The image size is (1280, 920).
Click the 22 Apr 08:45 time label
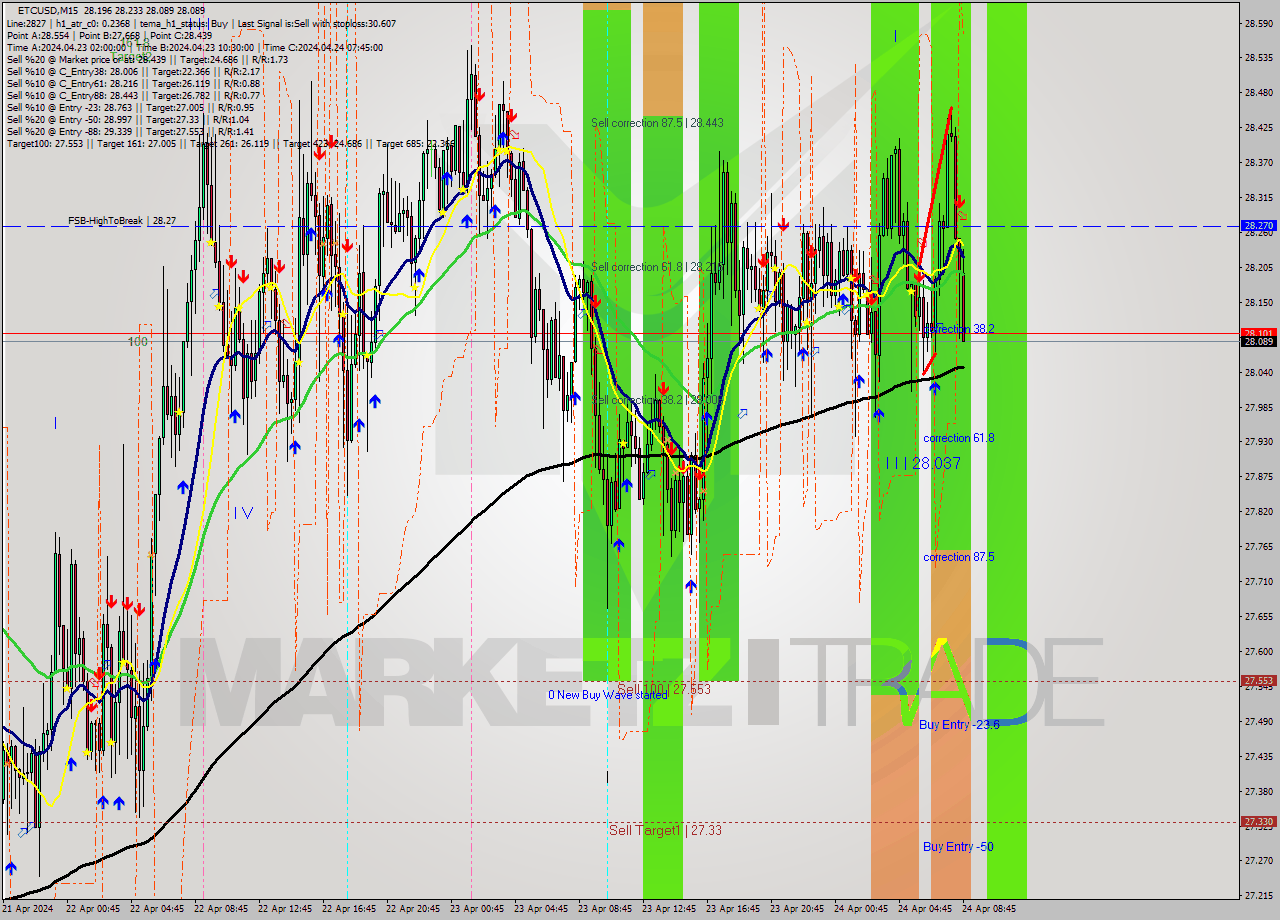(x=220, y=909)
